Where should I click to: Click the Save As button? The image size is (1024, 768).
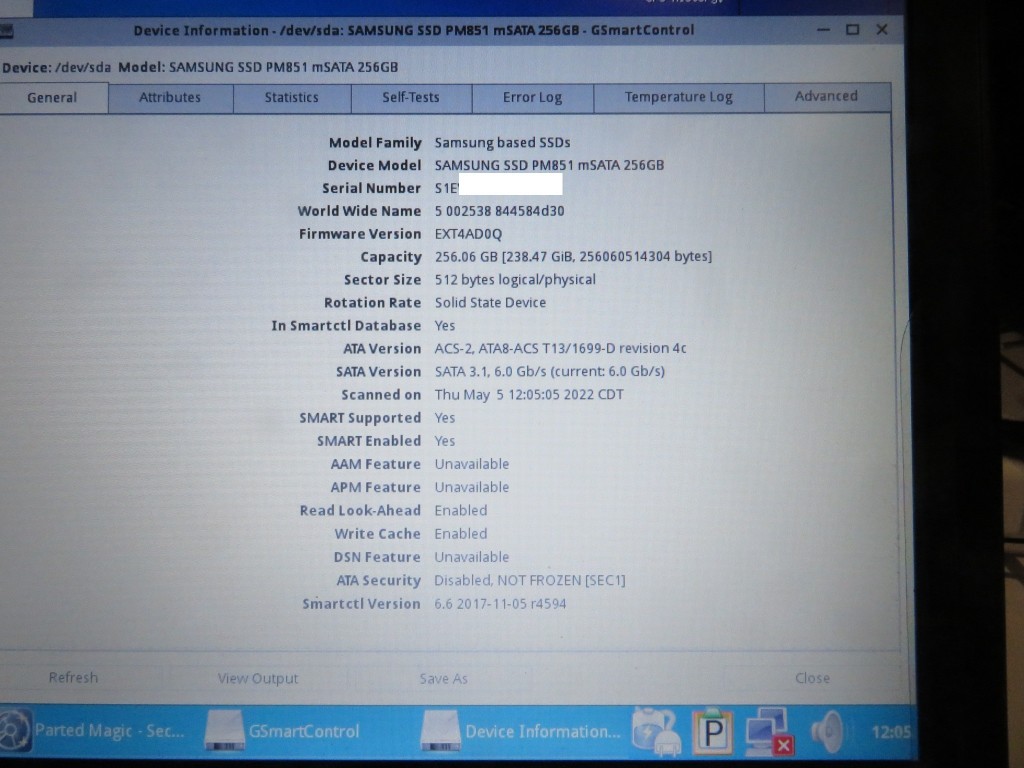pos(443,679)
